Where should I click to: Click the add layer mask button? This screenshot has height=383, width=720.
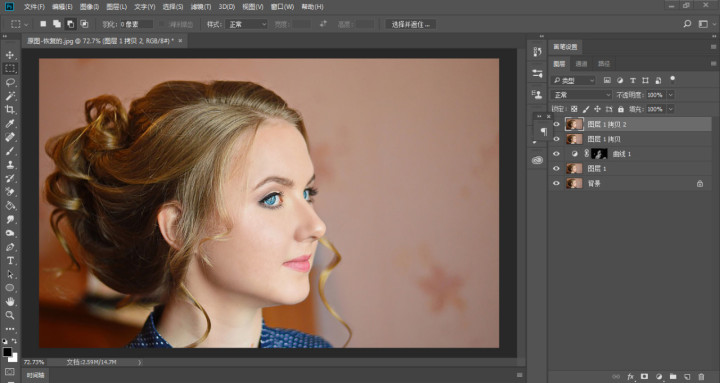tap(644, 377)
